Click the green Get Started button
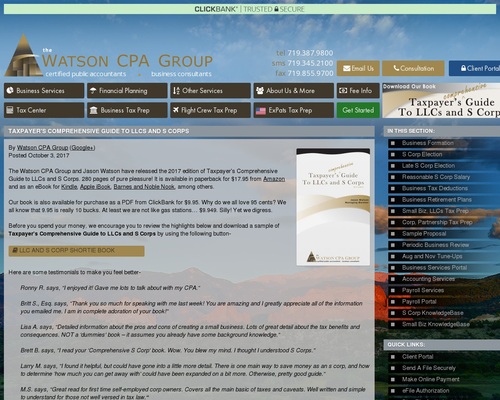 coord(358,110)
